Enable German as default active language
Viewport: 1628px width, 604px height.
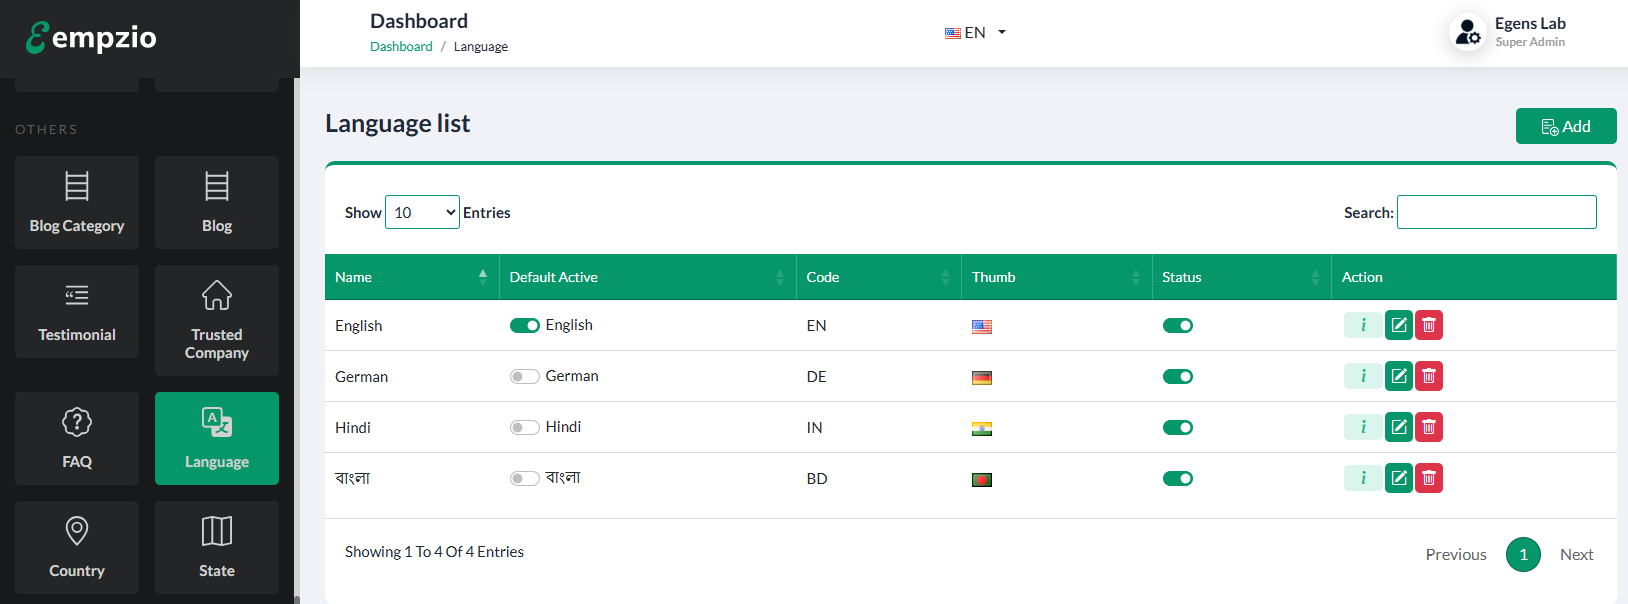[x=524, y=376]
